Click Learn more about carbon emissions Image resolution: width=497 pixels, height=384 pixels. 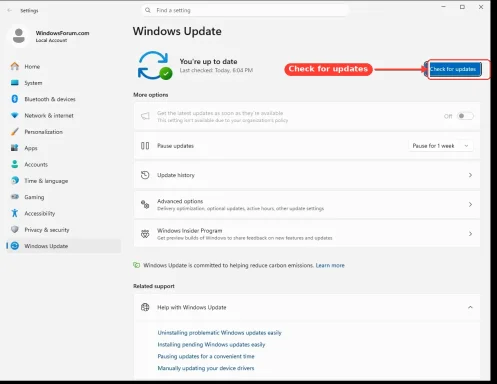[x=330, y=265]
